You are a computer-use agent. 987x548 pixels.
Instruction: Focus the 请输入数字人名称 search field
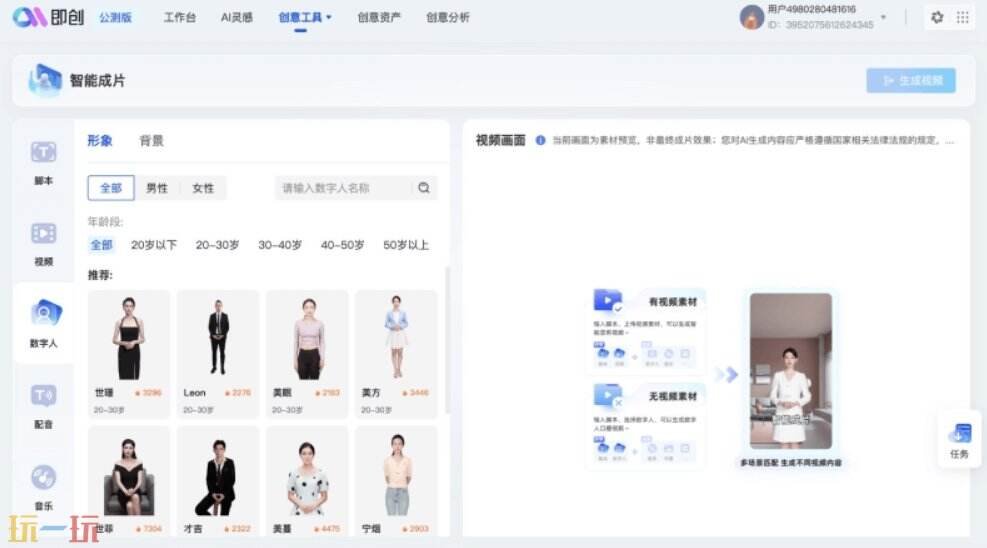(343, 187)
